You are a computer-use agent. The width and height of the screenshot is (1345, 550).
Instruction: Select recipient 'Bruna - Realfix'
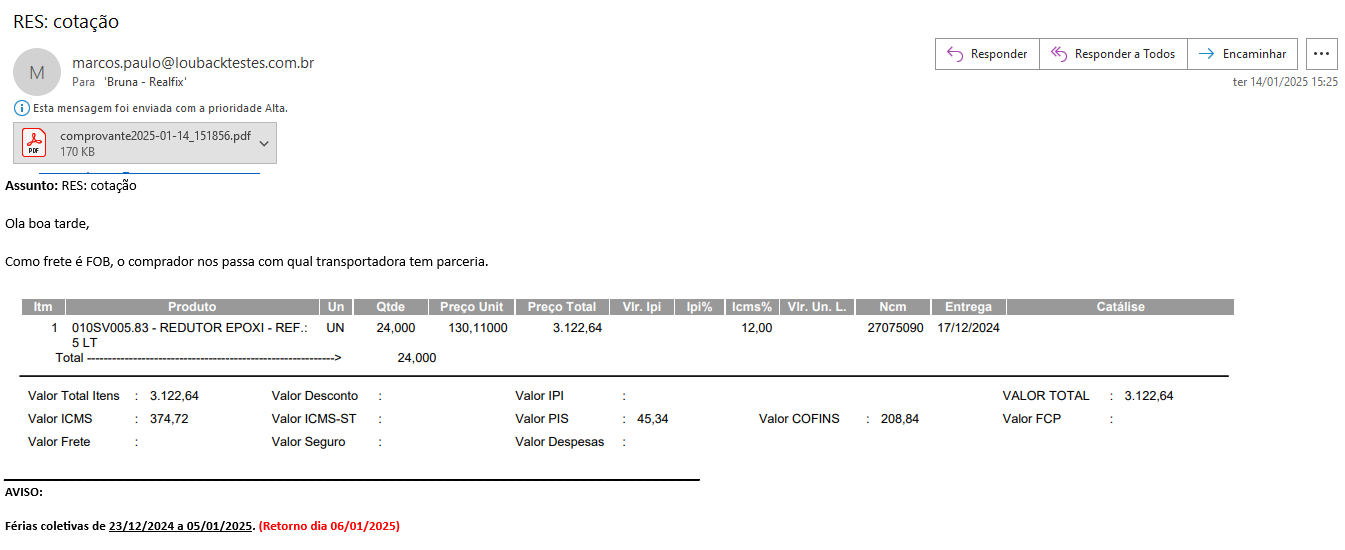click(x=145, y=82)
